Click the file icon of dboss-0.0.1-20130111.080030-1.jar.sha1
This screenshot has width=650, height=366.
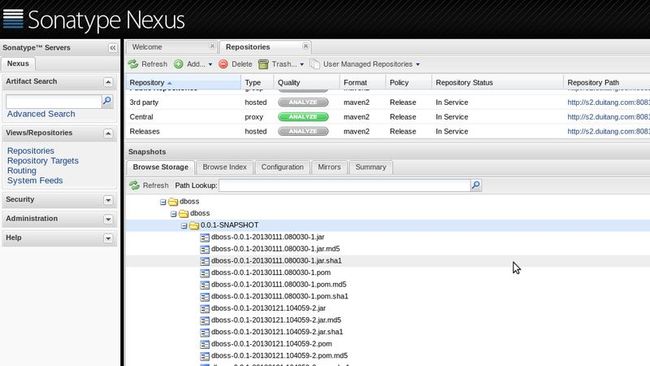tap(205, 261)
